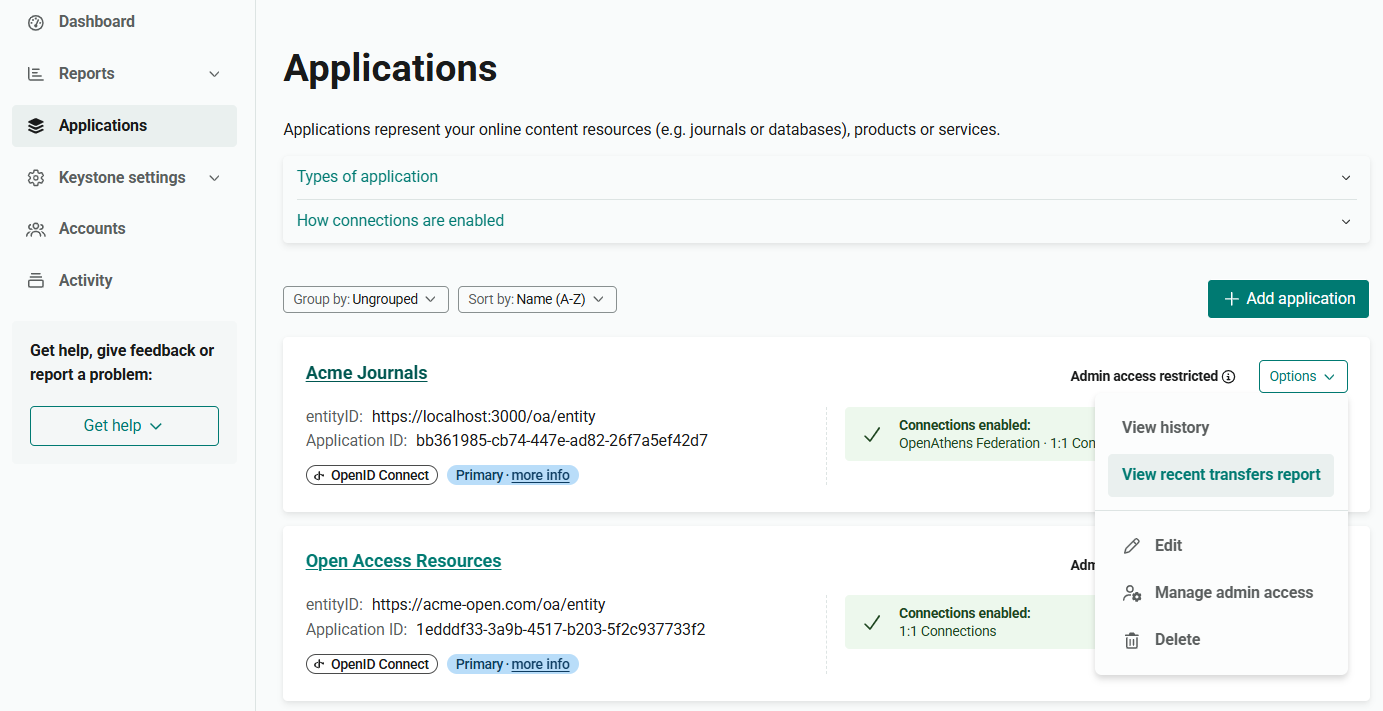The width and height of the screenshot is (1383, 711).
Task: Click the Applications page heading
Action: coord(390,68)
